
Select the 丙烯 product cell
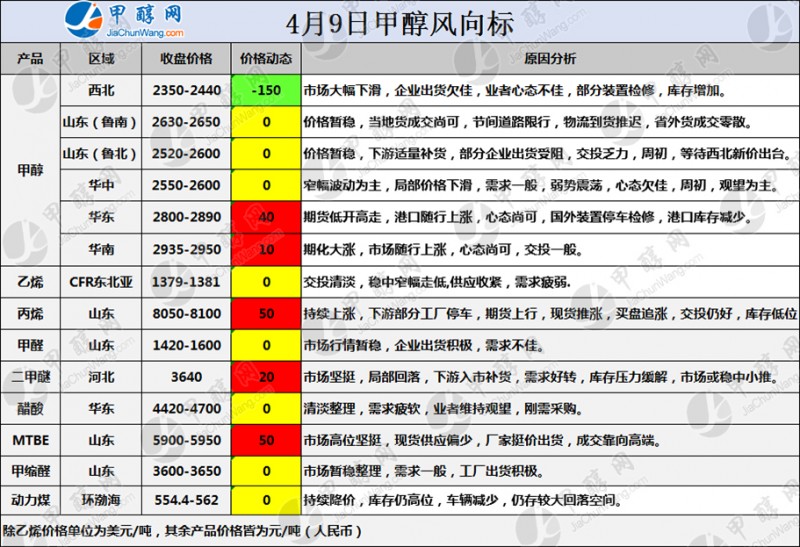coord(31,314)
